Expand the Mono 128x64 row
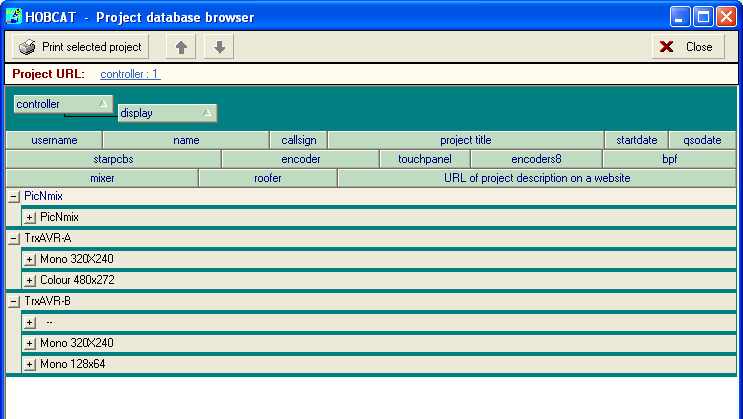Viewport: 743px width, 419px height. (x=30, y=364)
